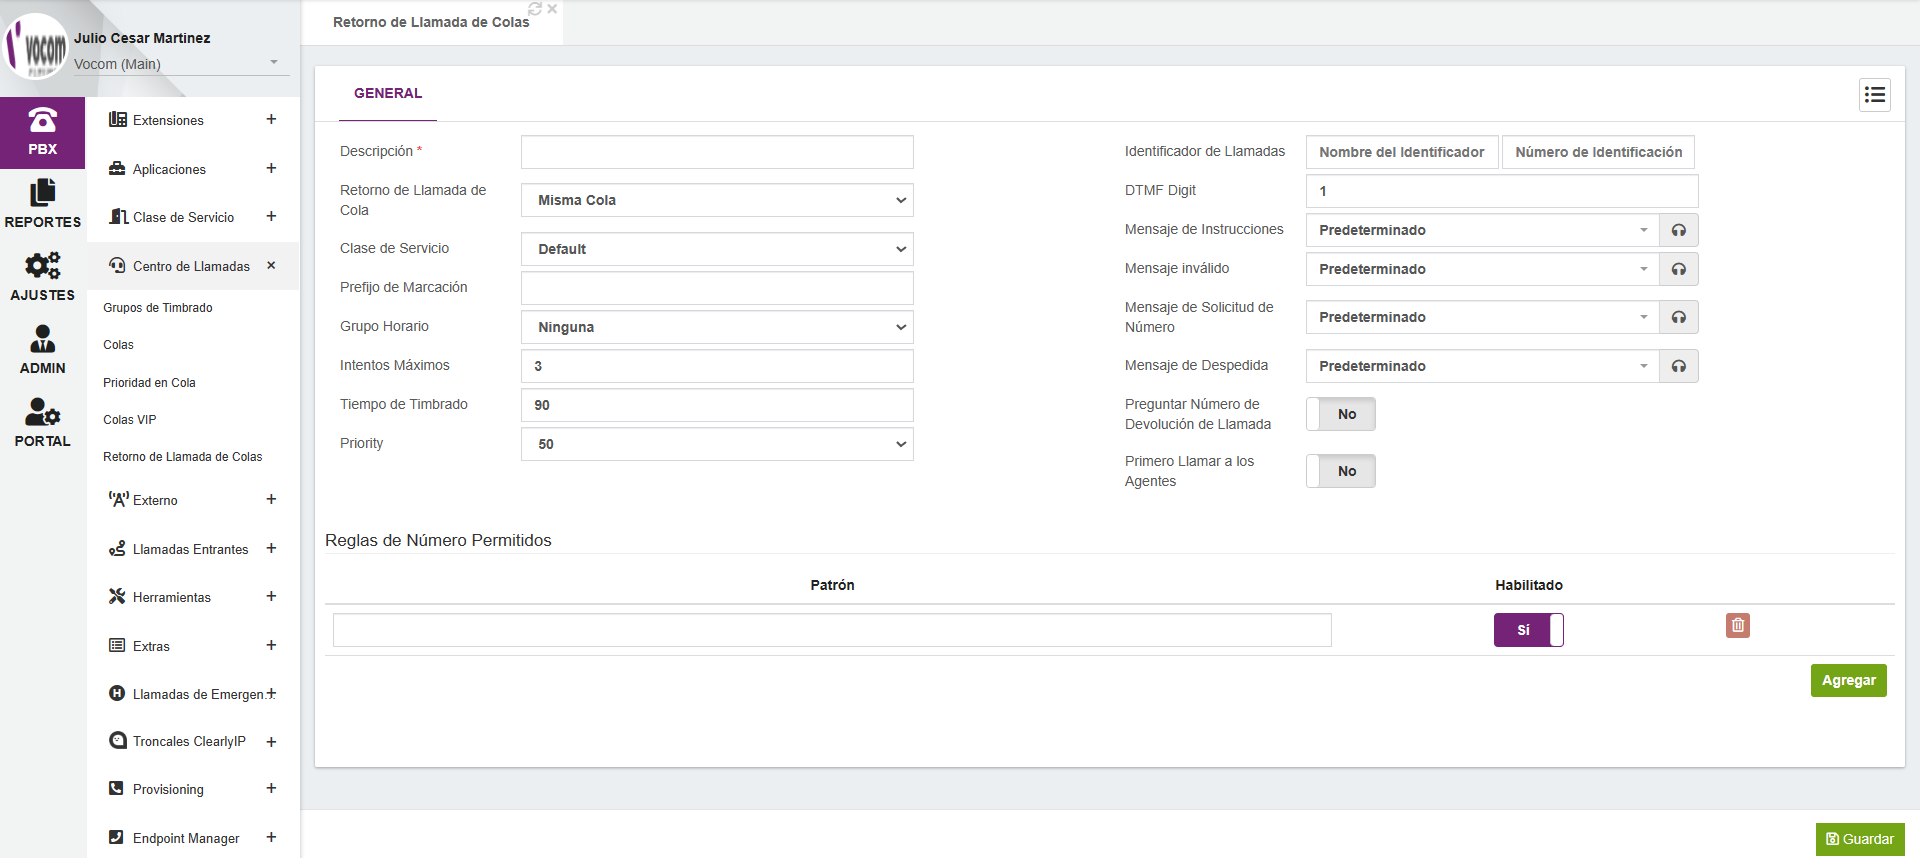
Task: Collapse Centro de Llamadas with X
Action: 271,265
